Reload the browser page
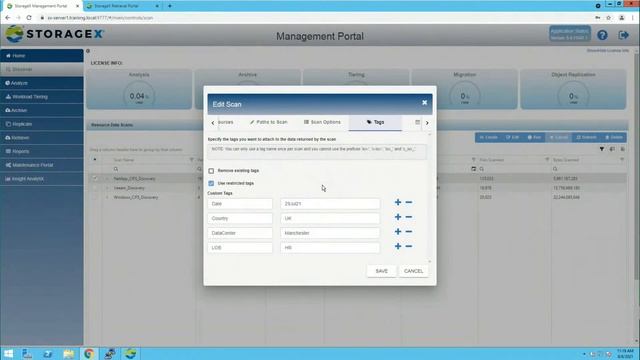Image resolution: width=640 pixels, height=360 pixels. click(29, 18)
